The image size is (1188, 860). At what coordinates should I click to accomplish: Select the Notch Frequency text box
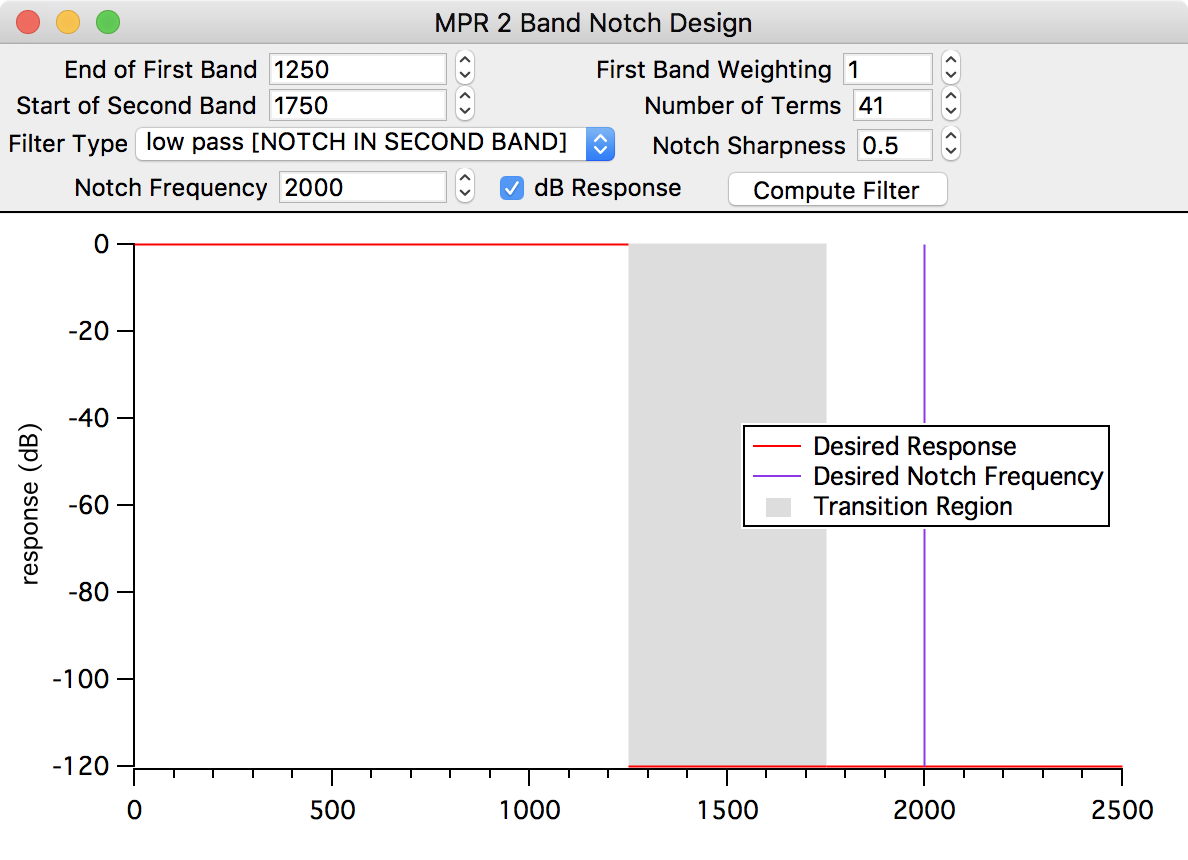[x=363, y=187]
